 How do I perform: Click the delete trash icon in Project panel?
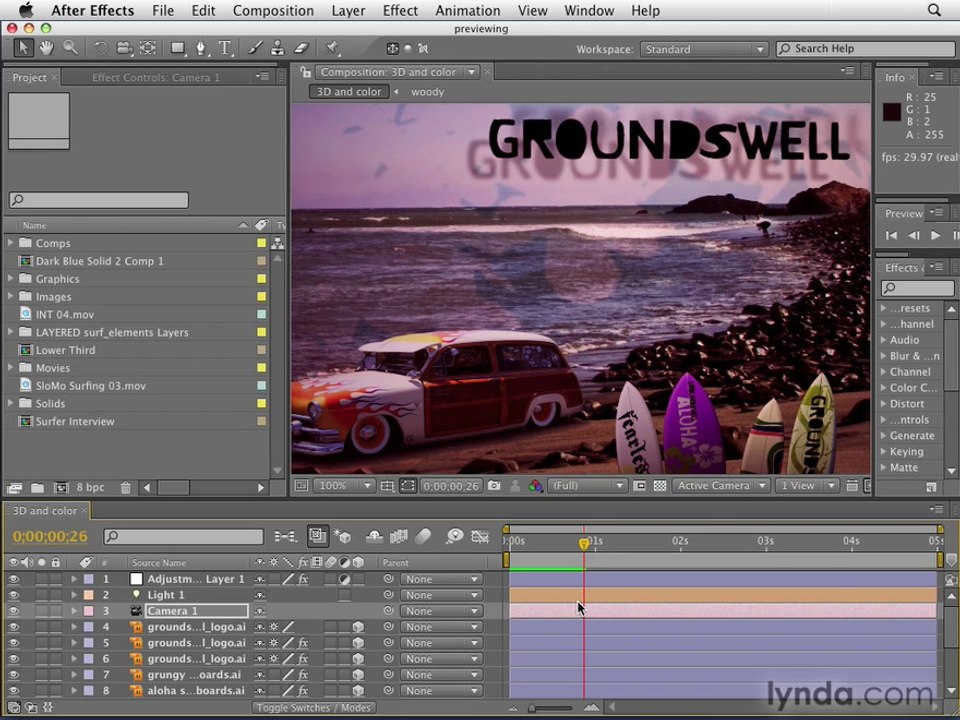[x=126, y=488]
